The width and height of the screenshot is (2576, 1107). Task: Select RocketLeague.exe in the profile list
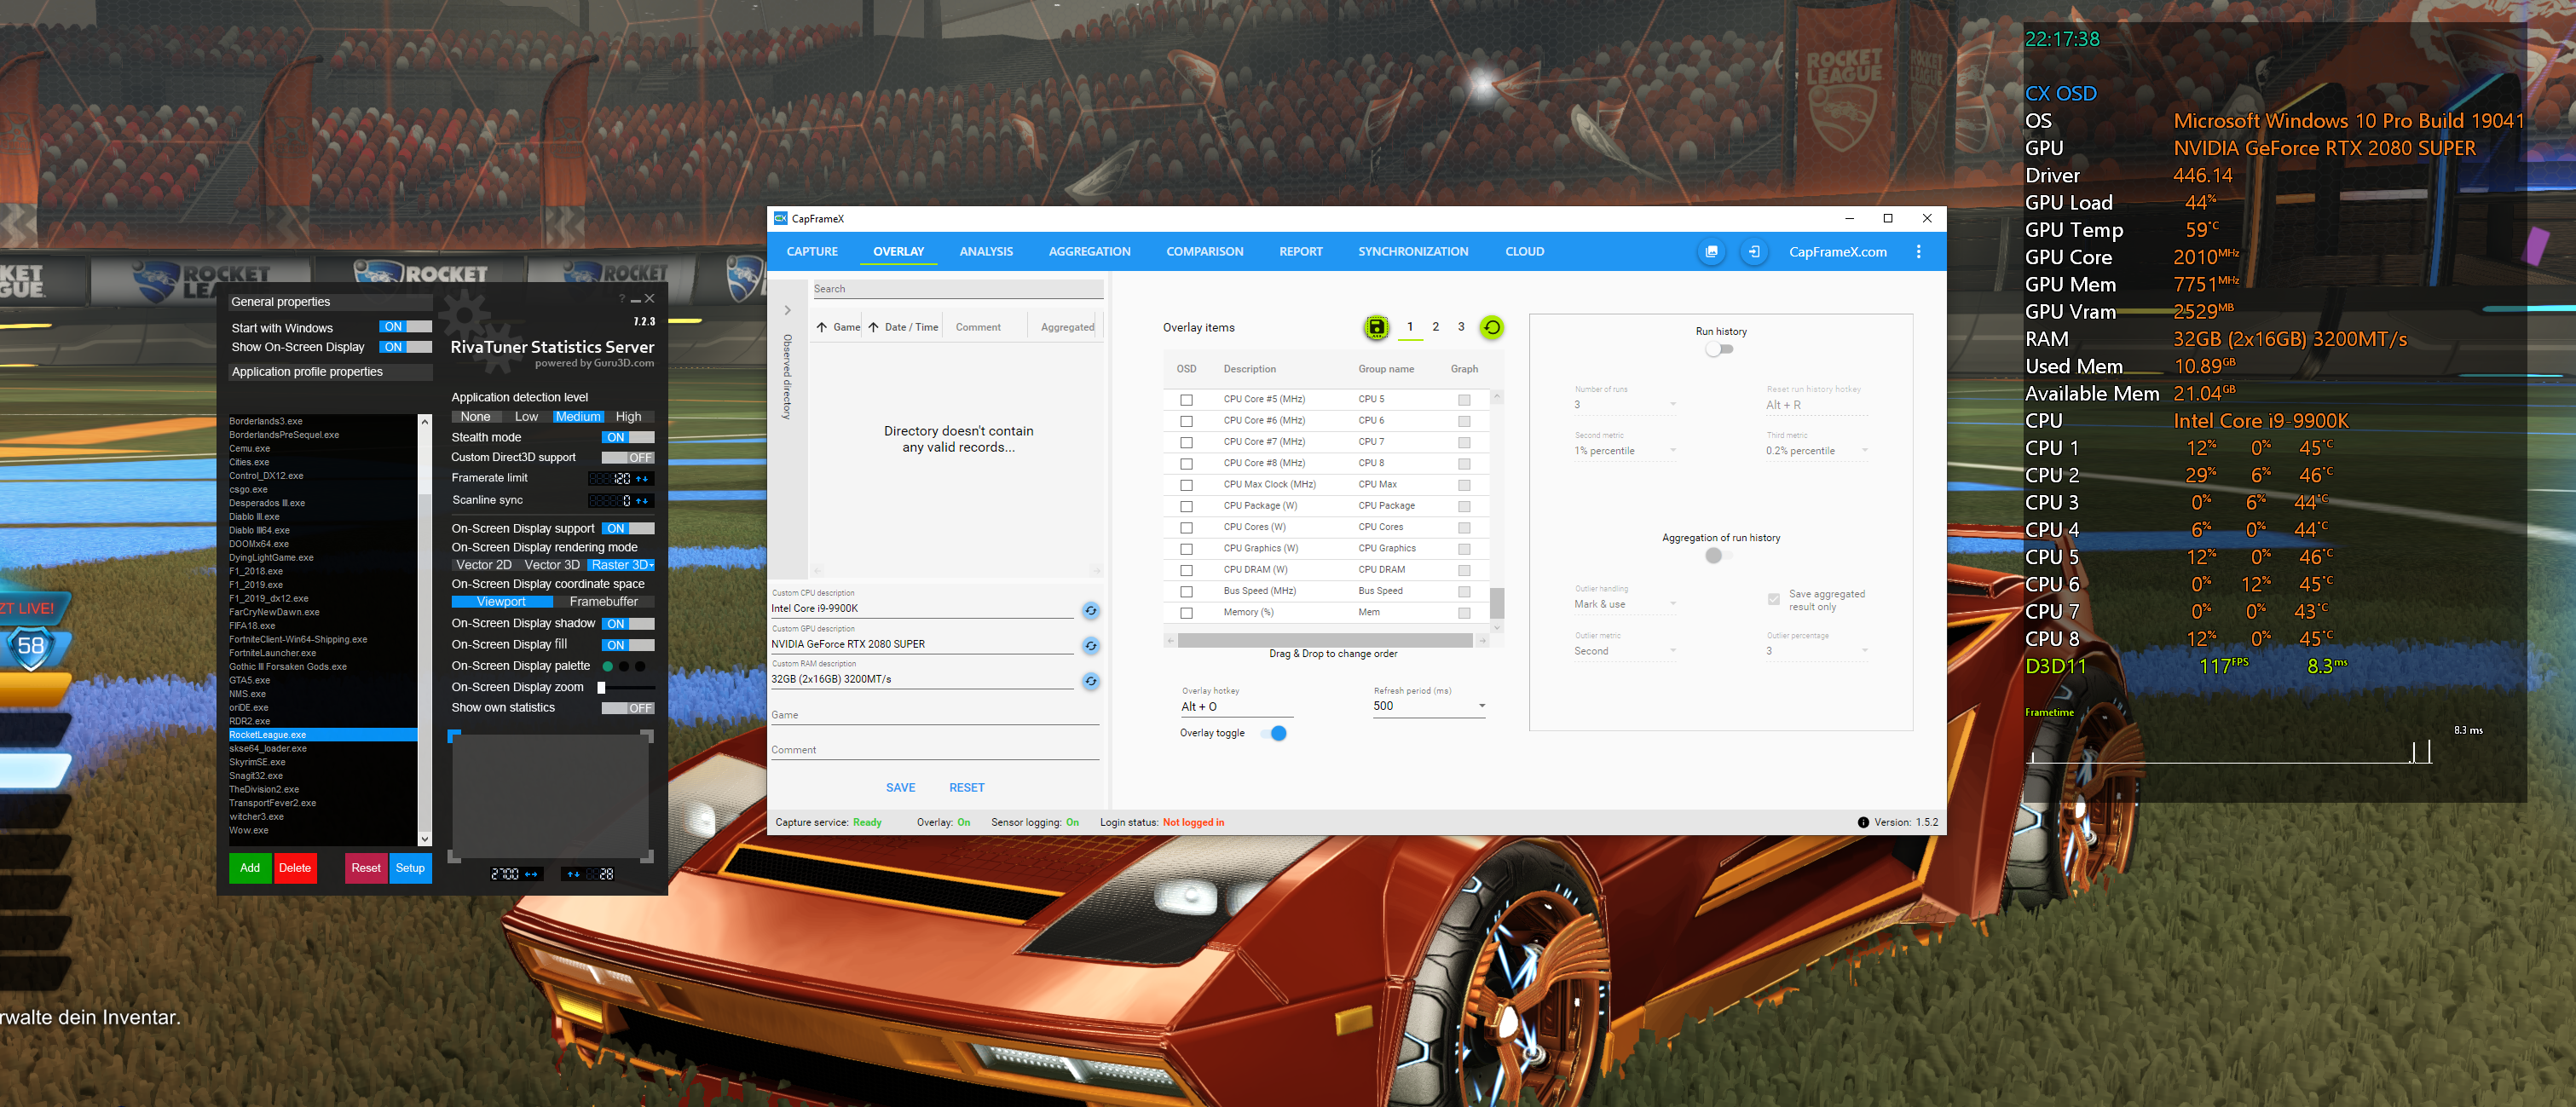click(323, 735)
